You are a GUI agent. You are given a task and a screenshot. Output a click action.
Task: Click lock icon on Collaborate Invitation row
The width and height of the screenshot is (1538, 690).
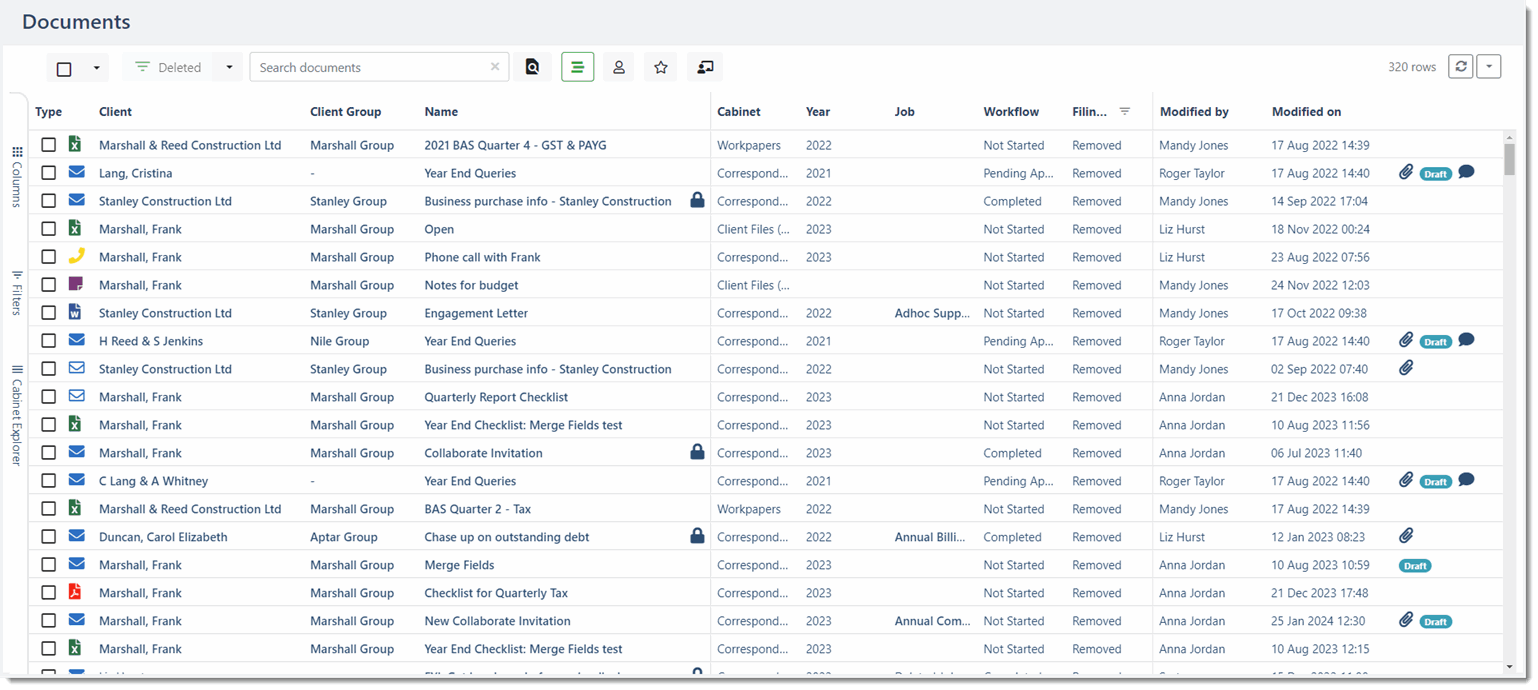click(x=698, y=452)
